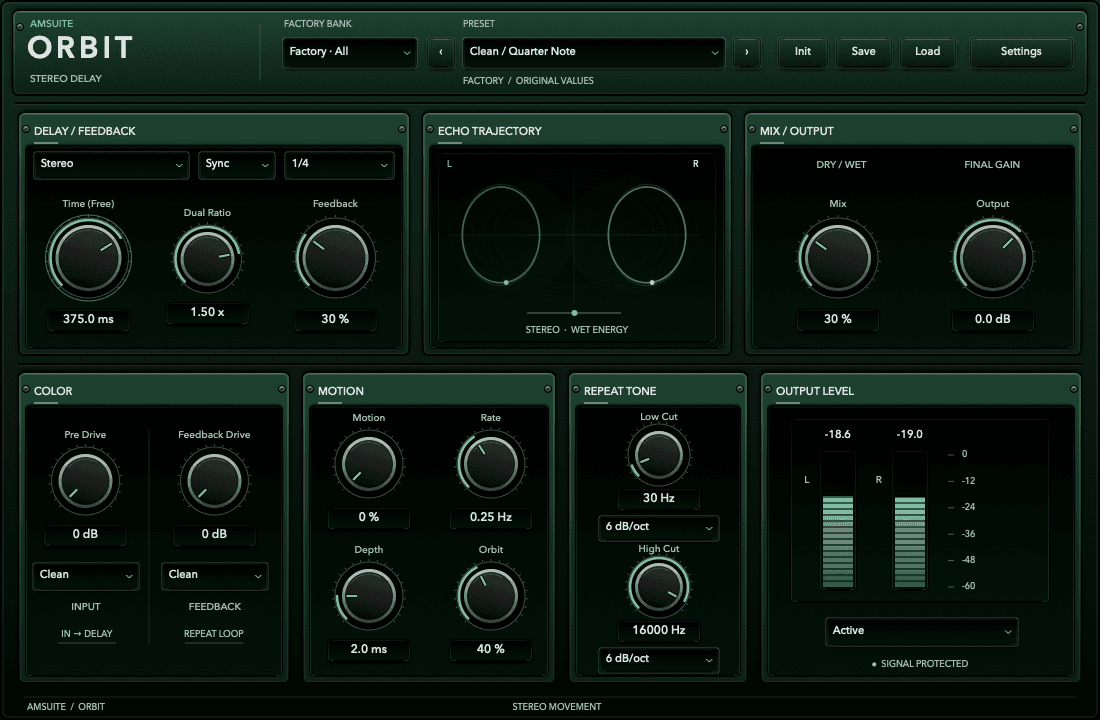Click the Init button

pos(803,52)
